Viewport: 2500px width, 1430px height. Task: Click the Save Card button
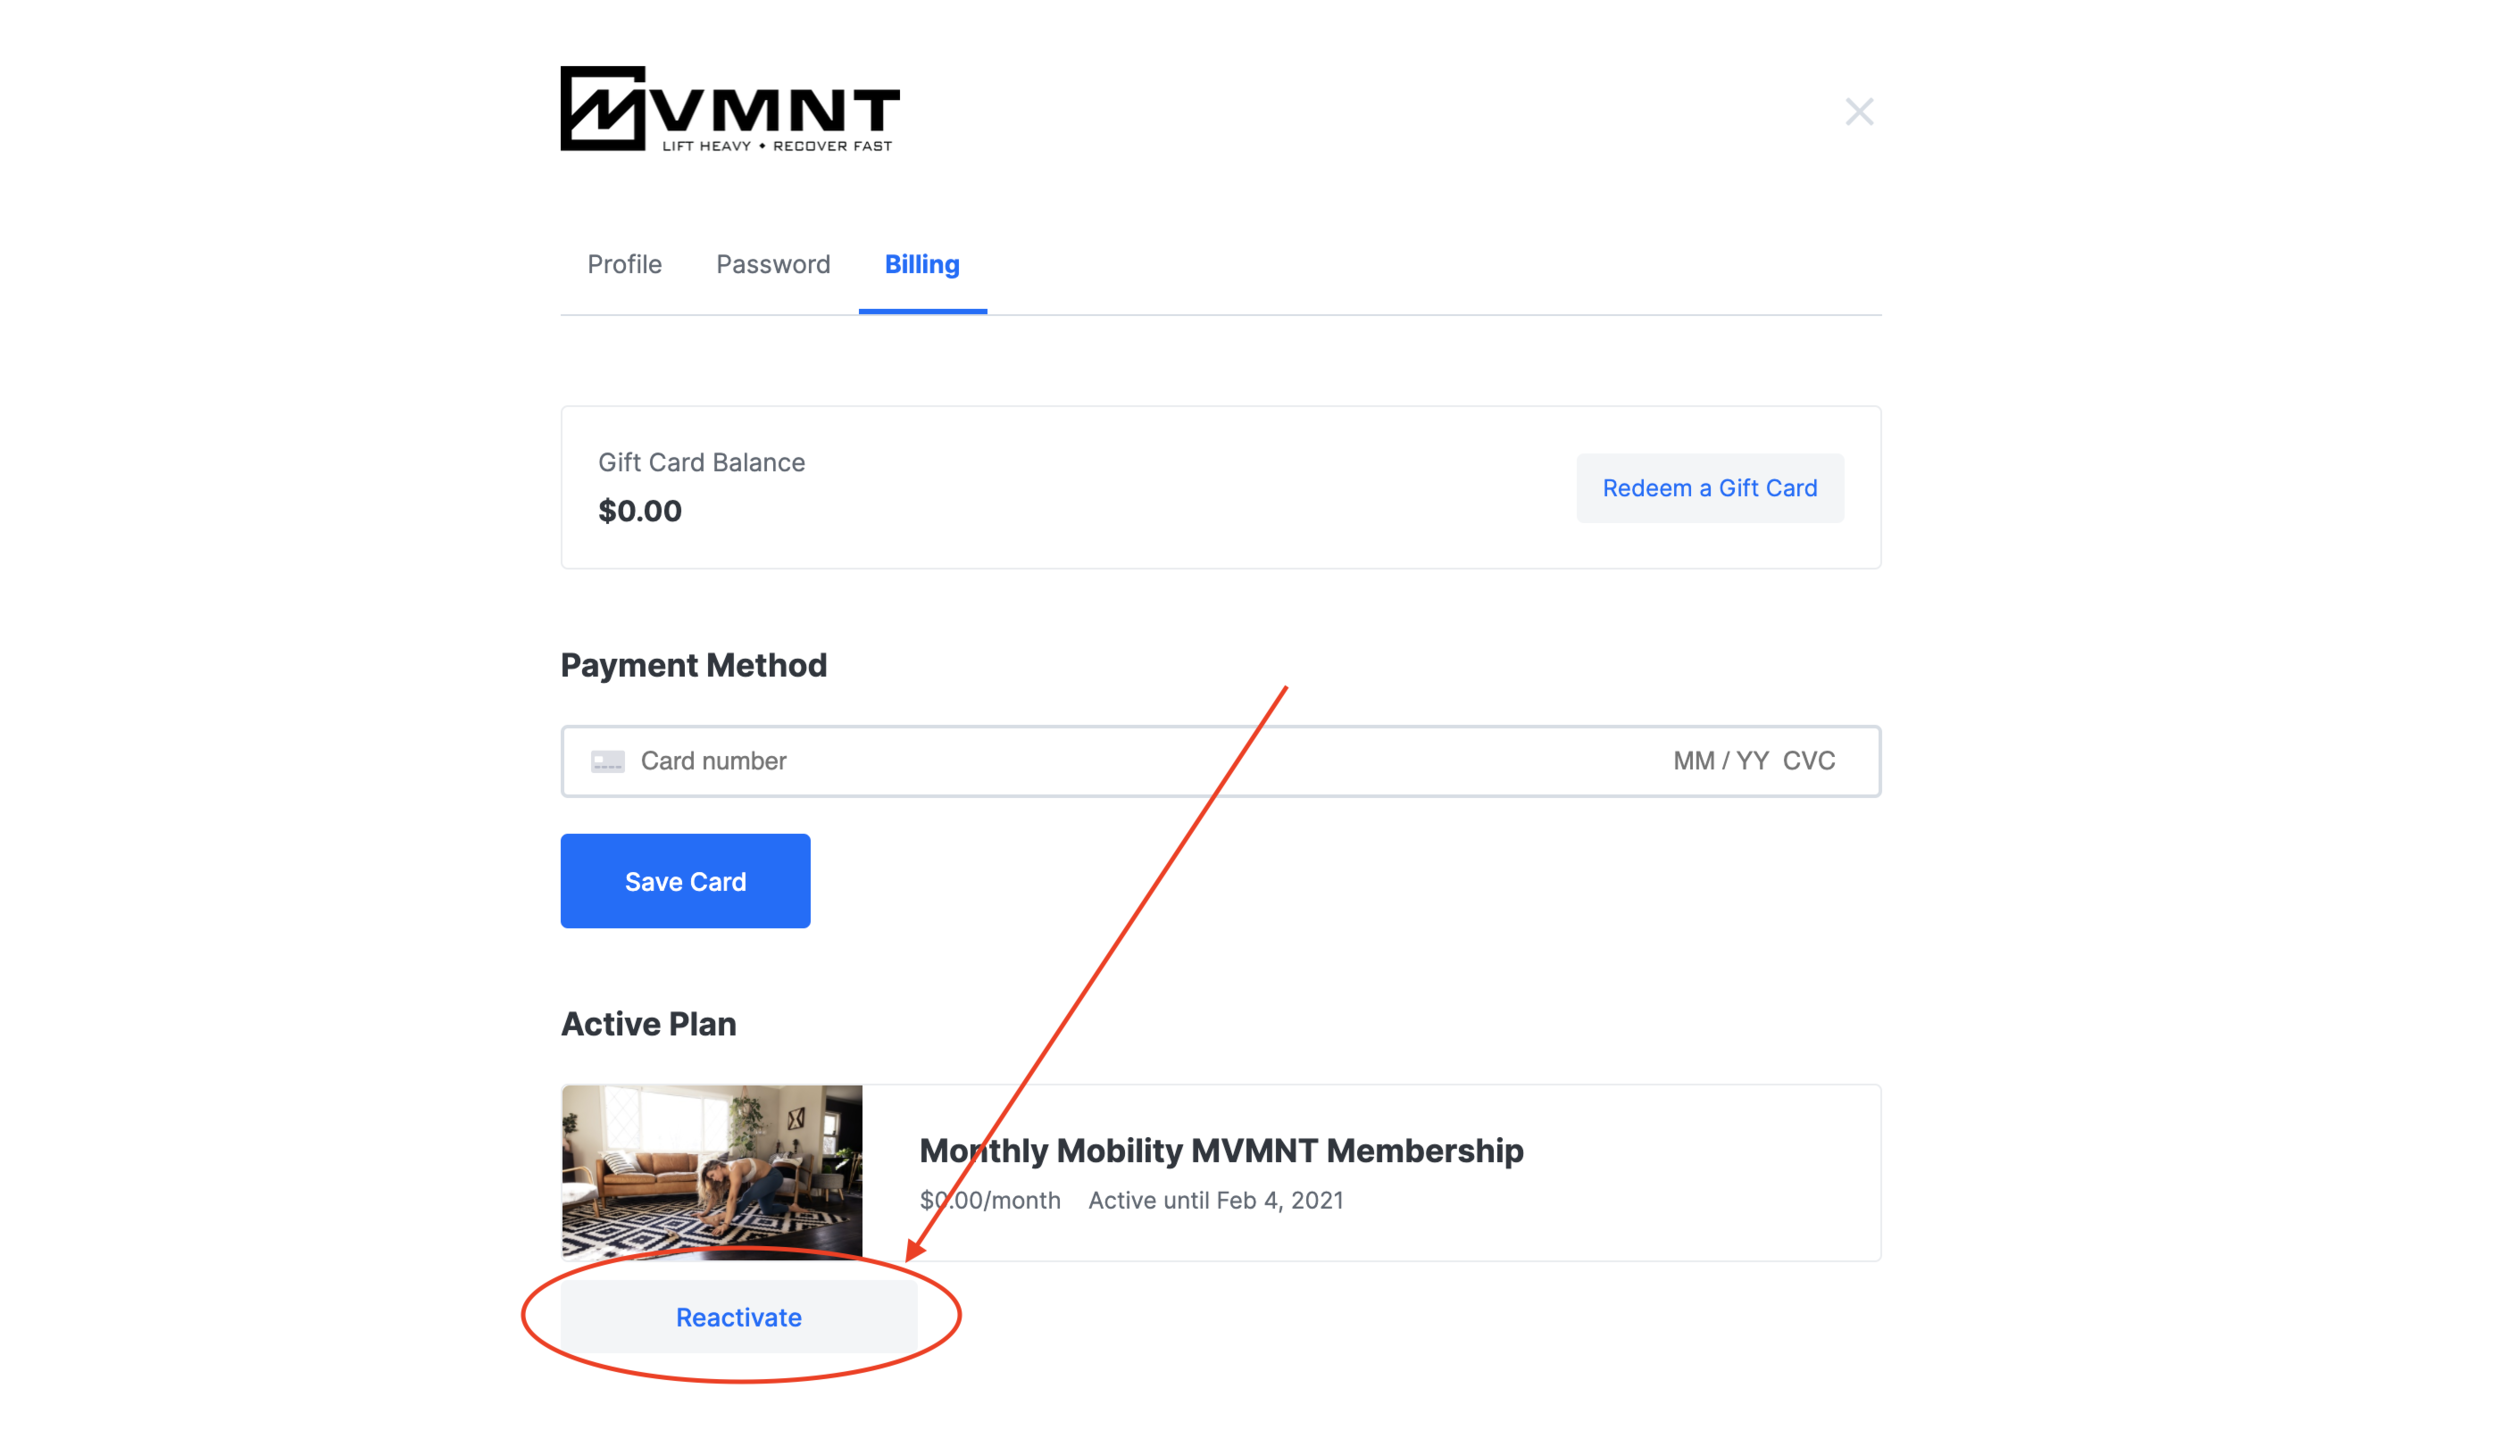coord(685,881)
